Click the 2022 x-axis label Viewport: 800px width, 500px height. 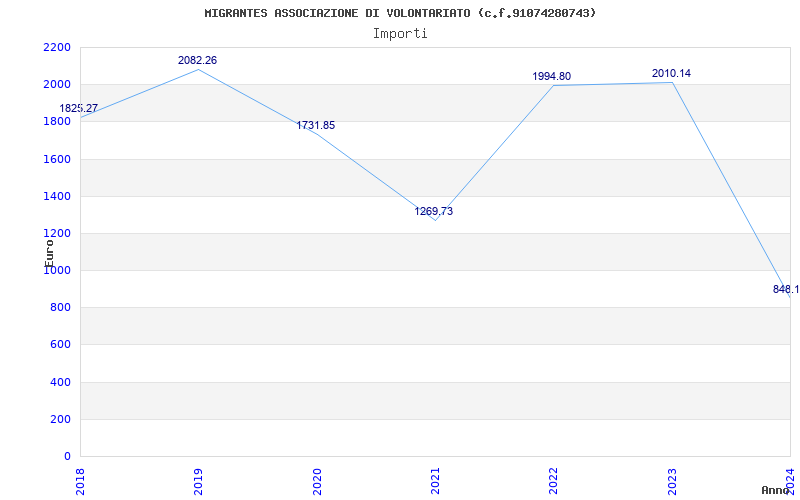(x=554, y=482)
